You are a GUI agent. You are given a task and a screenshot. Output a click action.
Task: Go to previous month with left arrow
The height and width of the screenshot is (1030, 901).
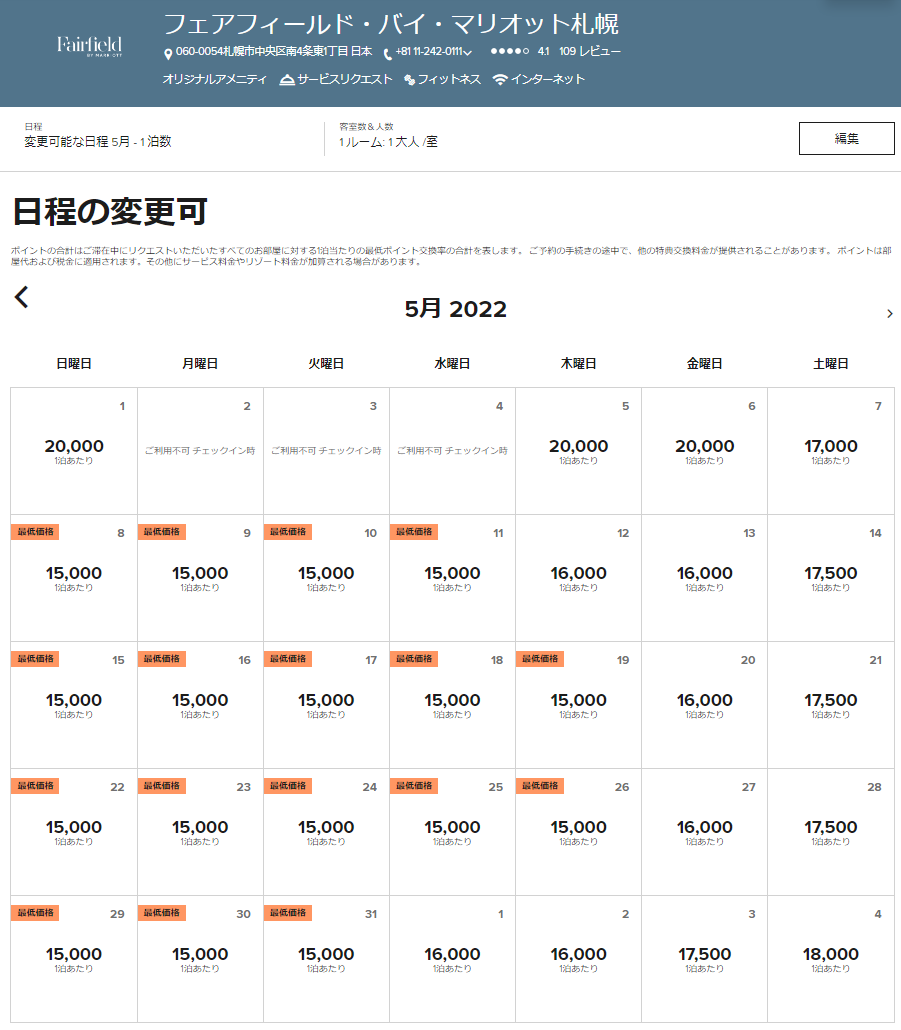click(22, 297)
